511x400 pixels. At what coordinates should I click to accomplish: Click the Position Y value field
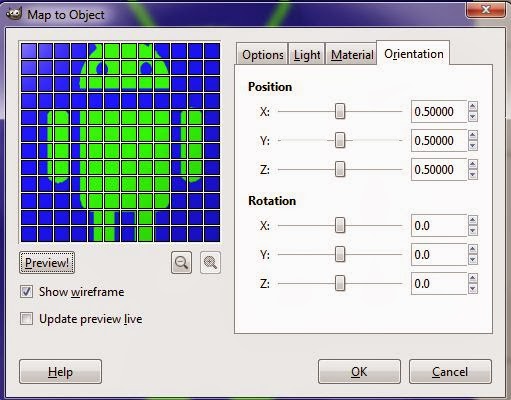point(439,140)
